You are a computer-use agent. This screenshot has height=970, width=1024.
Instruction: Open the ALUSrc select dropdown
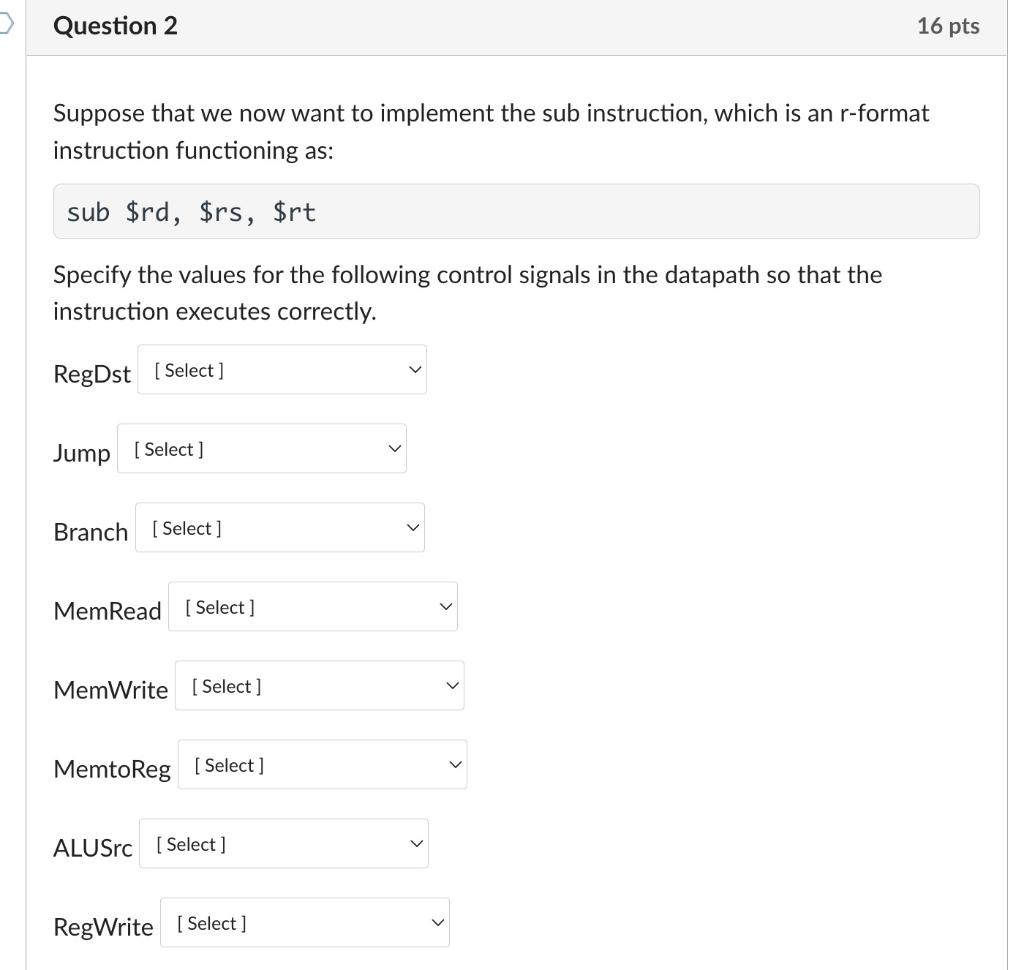pyautogui.click(x=284, y=843)
